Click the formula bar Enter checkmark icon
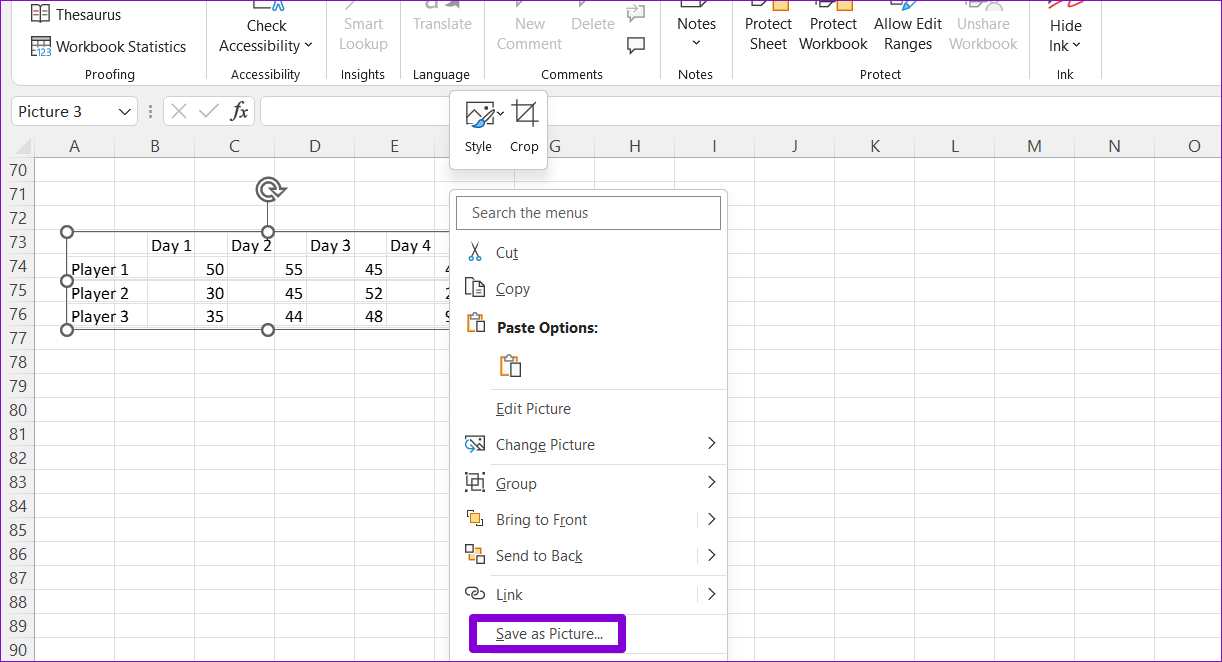The width and height of the screenshot is (1222, 662). pyautogui.click(x=208, y=111)
